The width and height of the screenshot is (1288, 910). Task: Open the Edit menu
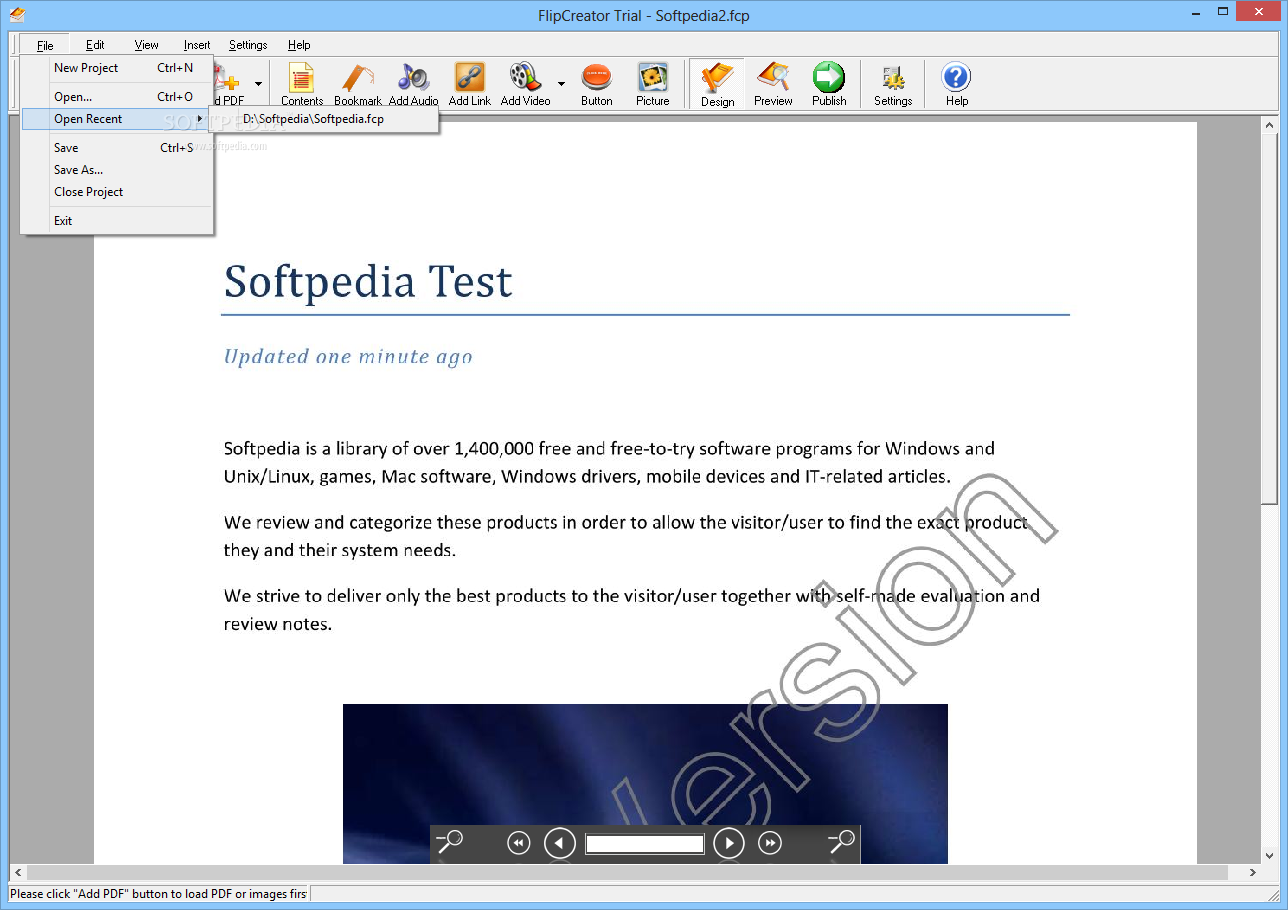(95, 45)
